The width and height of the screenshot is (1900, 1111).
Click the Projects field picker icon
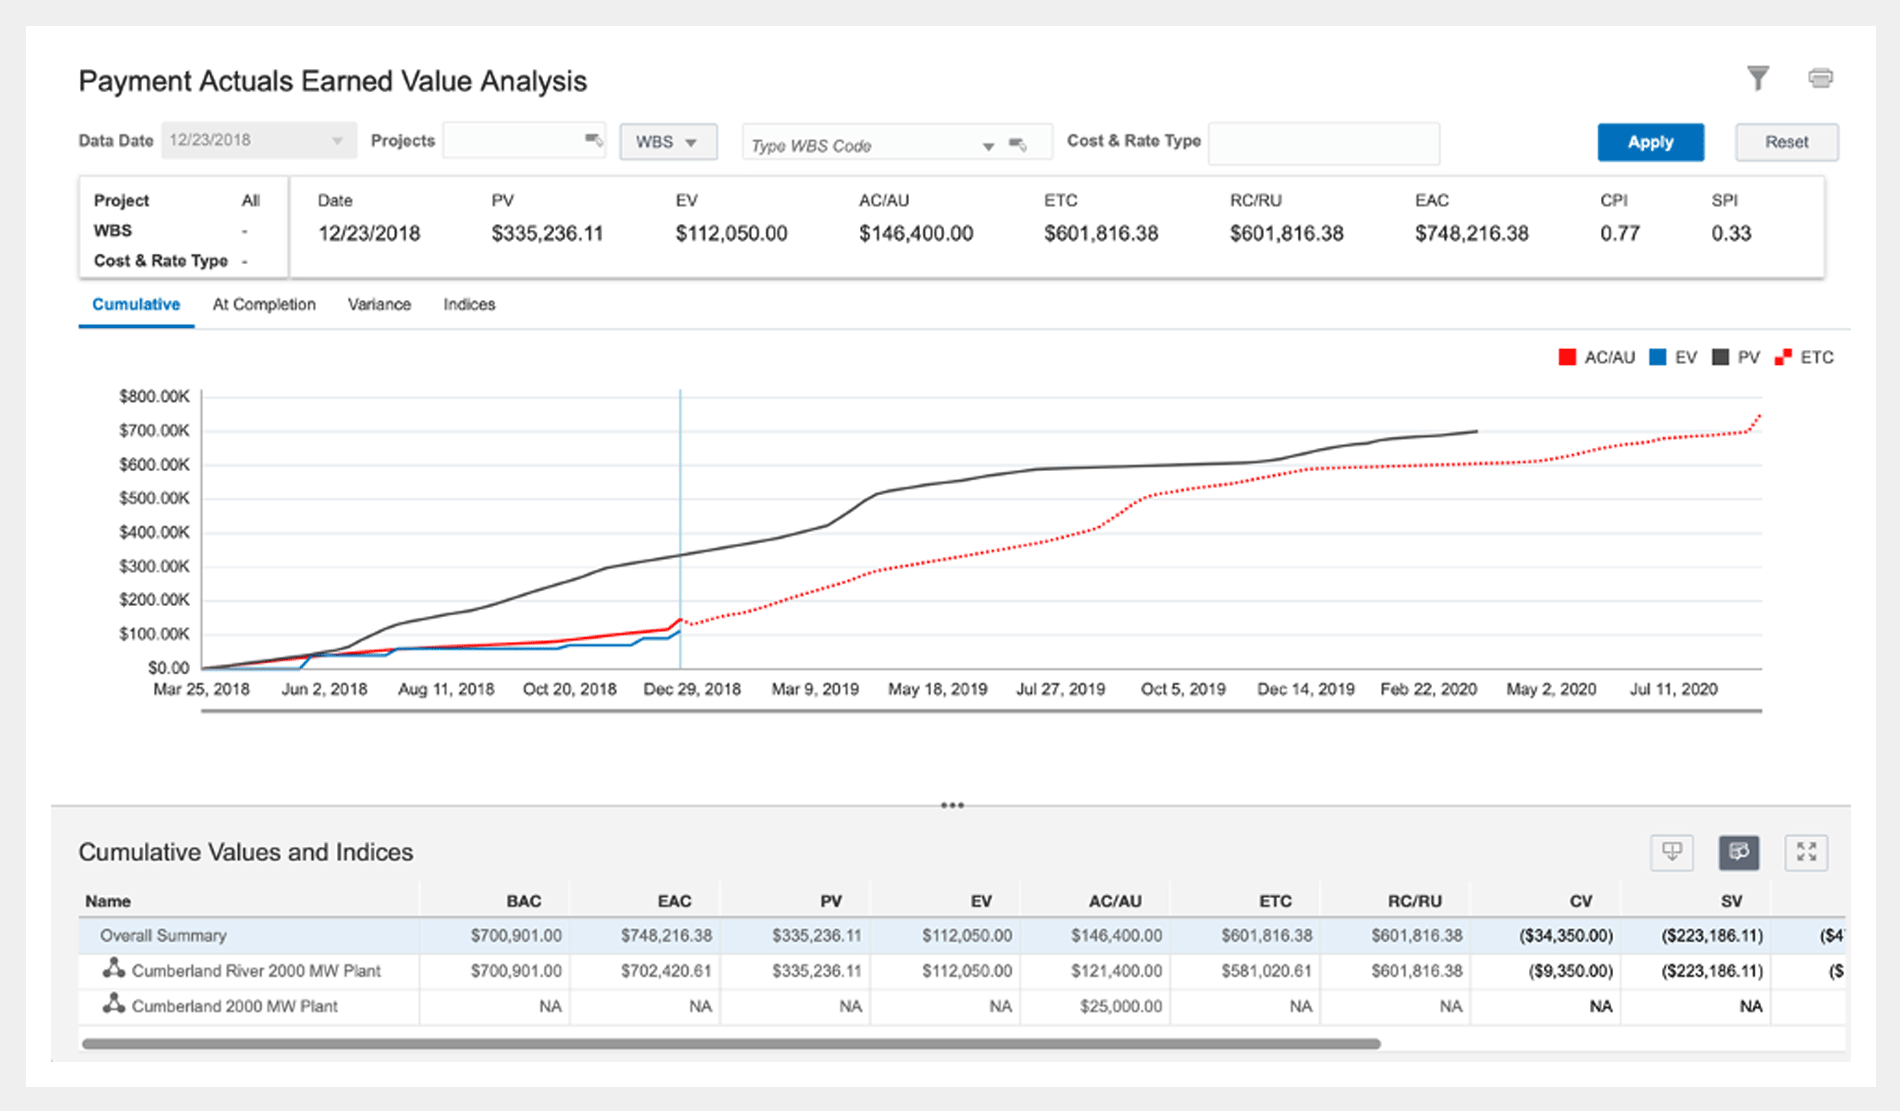click(593, 140)
